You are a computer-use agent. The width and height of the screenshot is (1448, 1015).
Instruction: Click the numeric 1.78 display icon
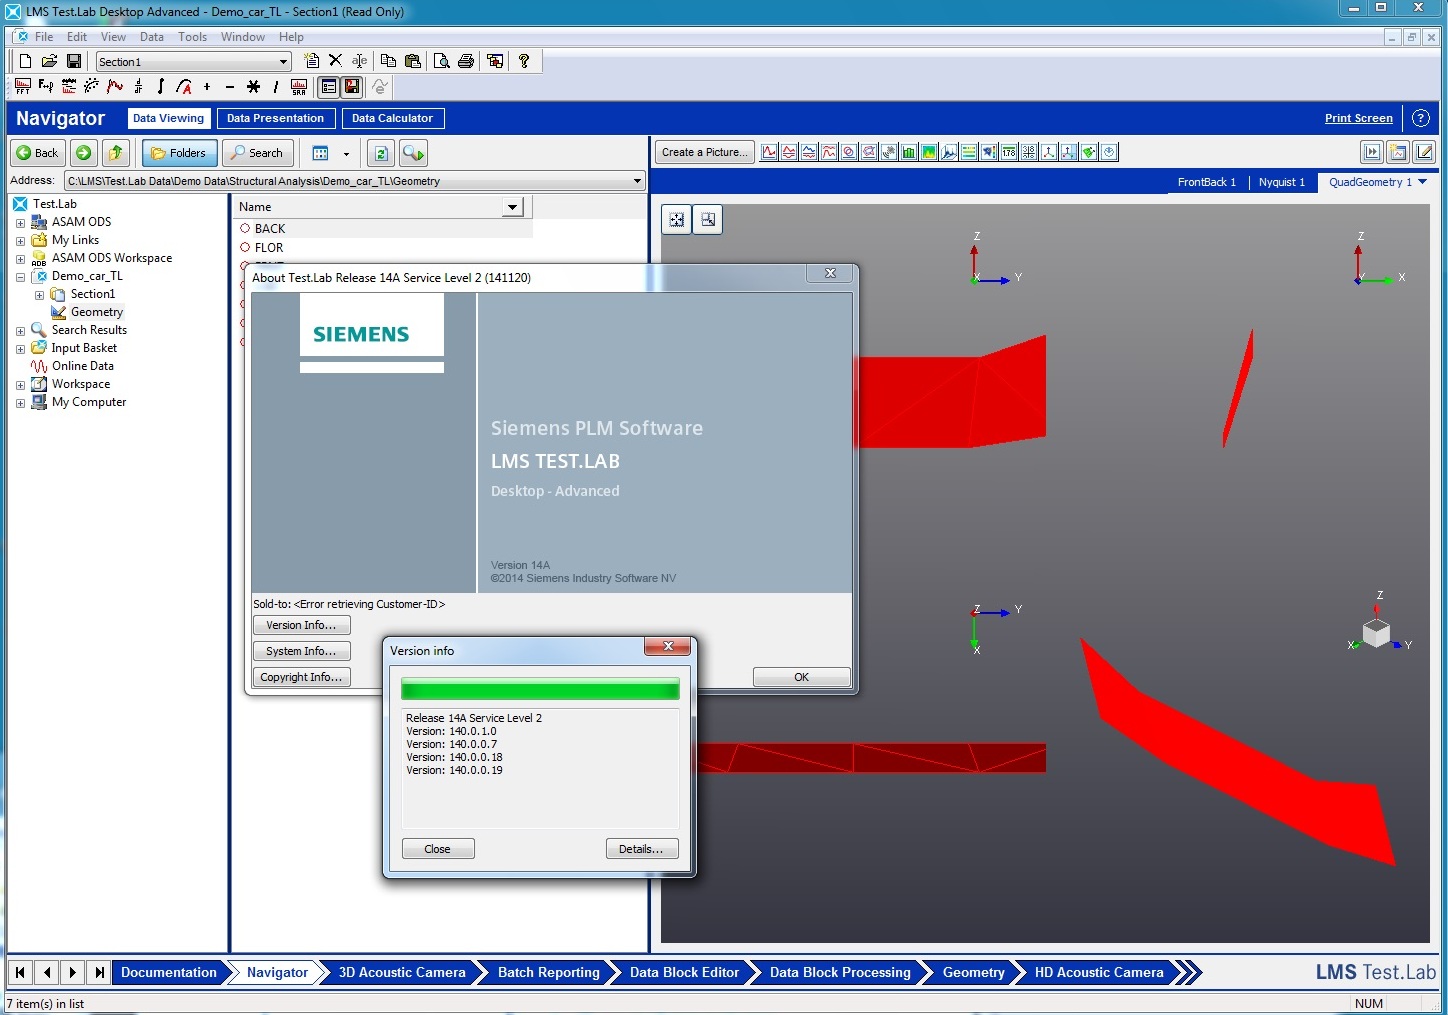[x=1009, y=152]
